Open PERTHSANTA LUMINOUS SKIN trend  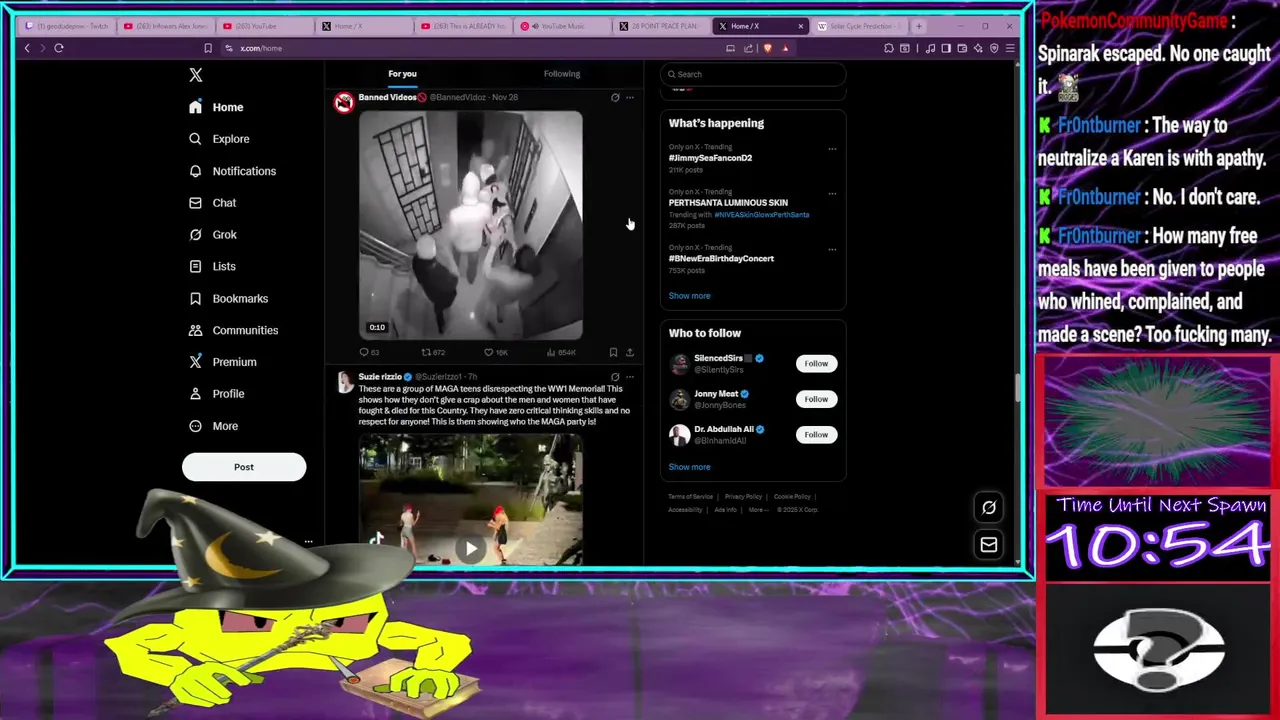coord(728,203)
